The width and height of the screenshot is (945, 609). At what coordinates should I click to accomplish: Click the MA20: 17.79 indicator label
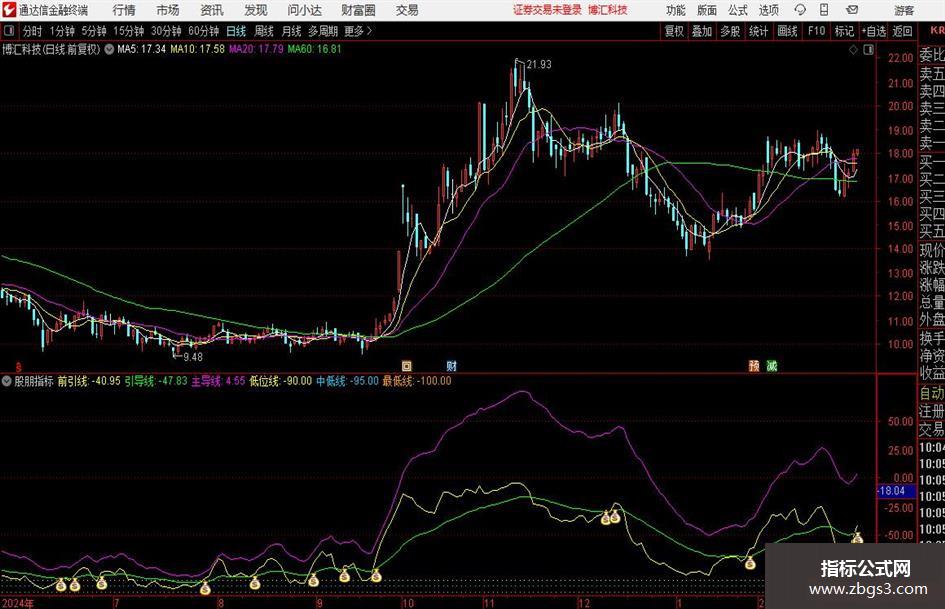click(x=256, y=49)
